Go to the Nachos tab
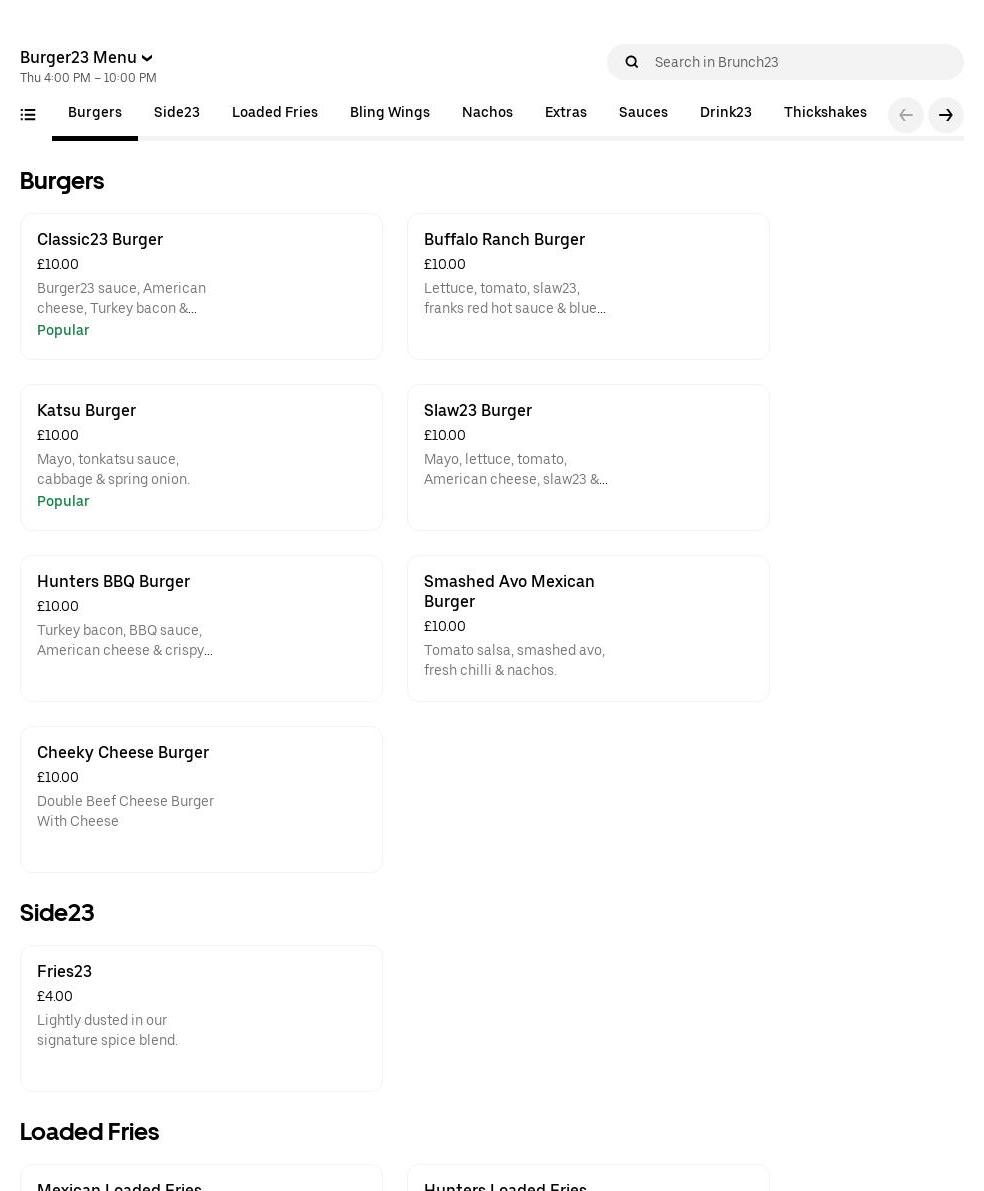984x1191 pixels. pyautogui.click(x=487, y=113)
